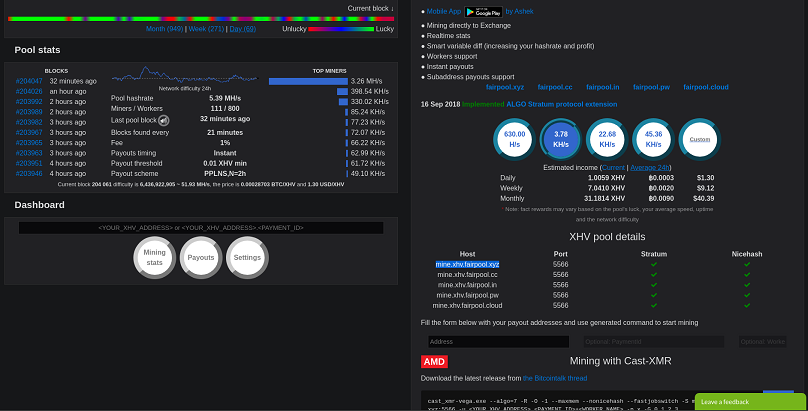
Task: Go to fairpool.in mirror
Action: tap(602, 87)
